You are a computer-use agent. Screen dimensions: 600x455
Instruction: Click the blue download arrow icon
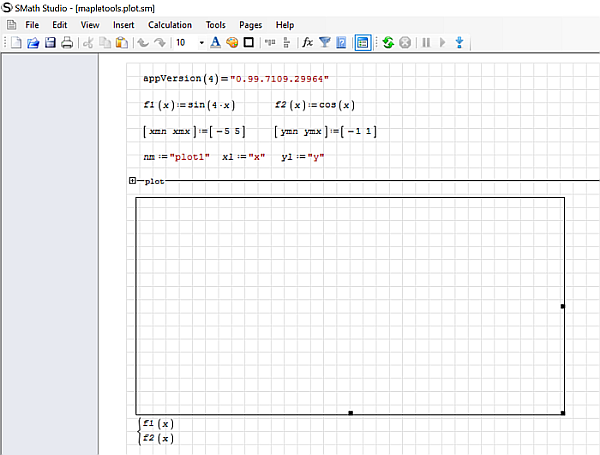coord(459,43)
